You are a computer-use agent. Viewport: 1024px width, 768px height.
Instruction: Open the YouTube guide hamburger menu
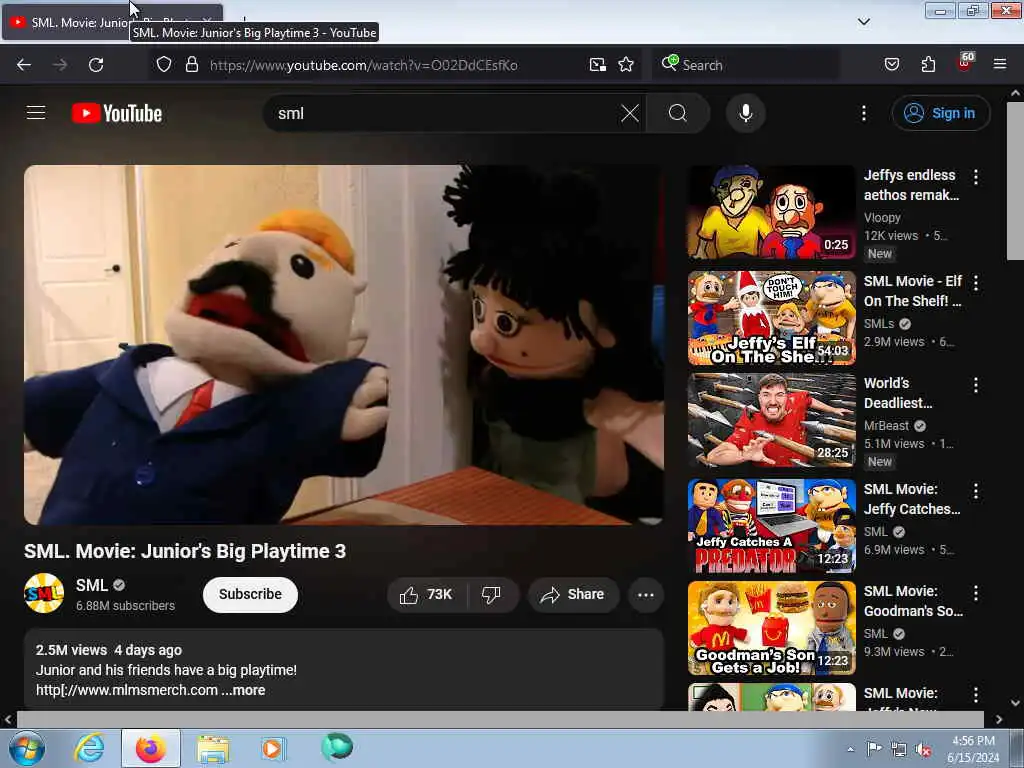pos(36,113)
